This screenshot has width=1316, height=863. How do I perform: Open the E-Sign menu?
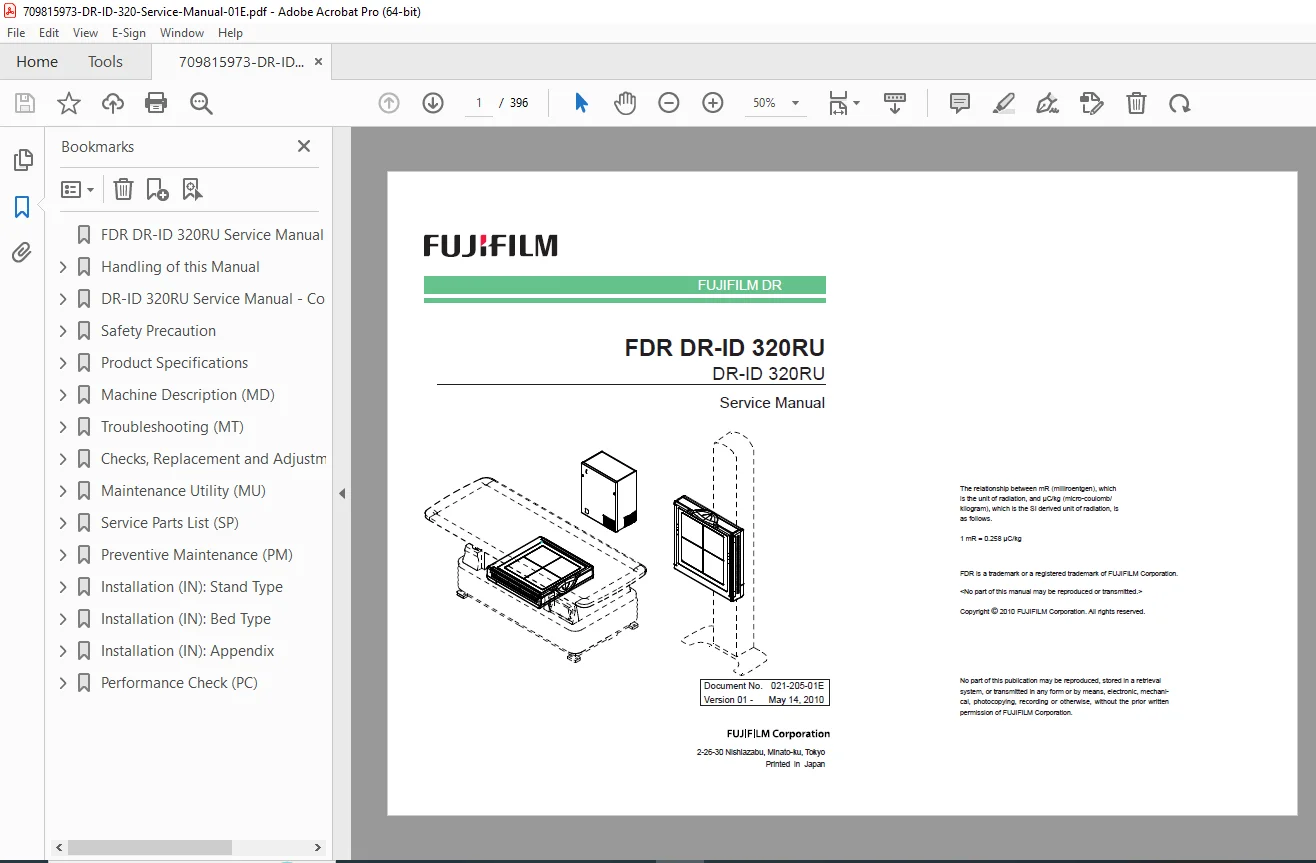click(129, 33)
